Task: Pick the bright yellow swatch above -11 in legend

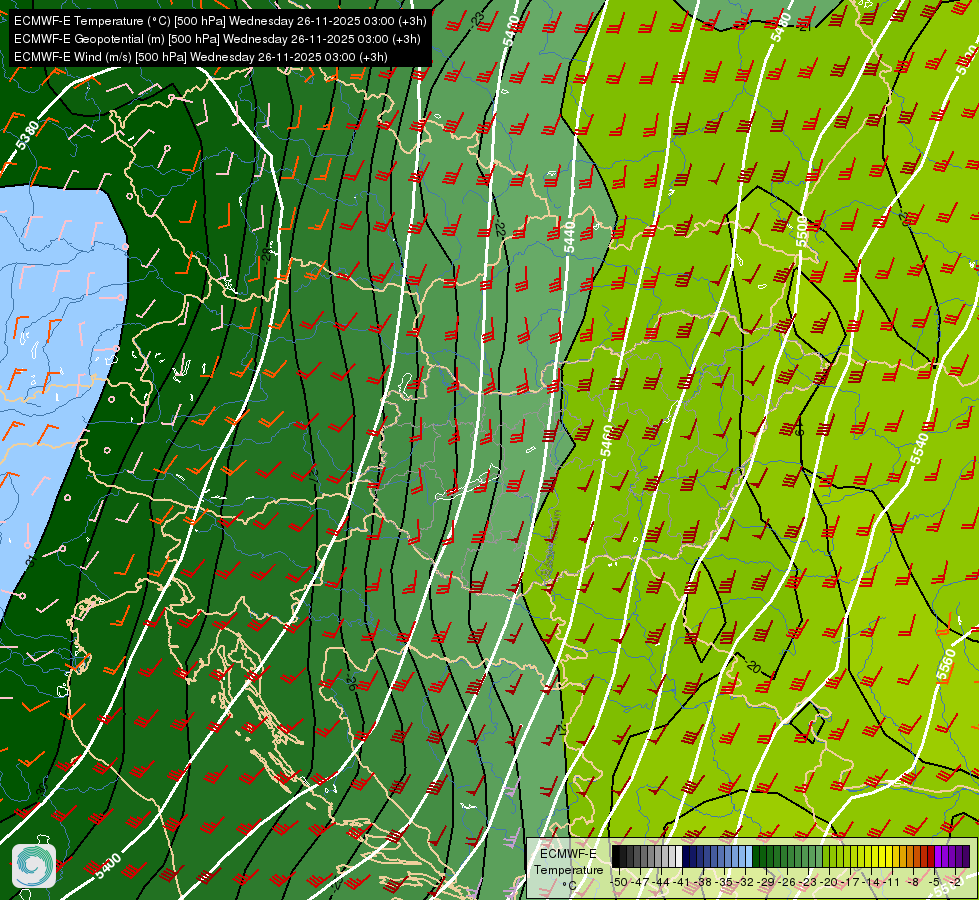Action: point(889,856)
